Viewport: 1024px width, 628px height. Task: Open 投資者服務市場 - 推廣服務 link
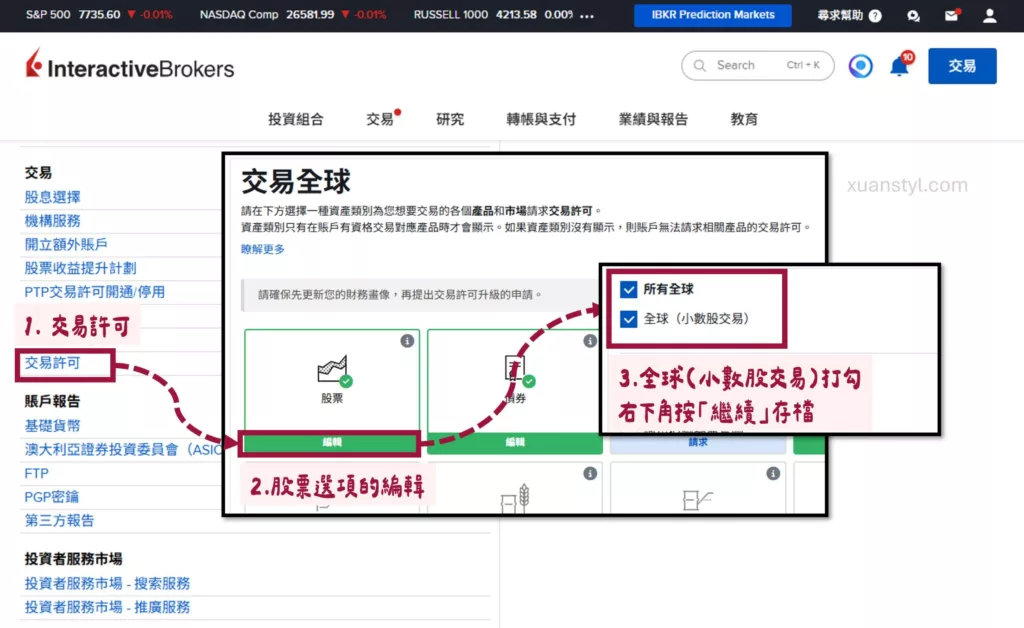tap(107, 607)
